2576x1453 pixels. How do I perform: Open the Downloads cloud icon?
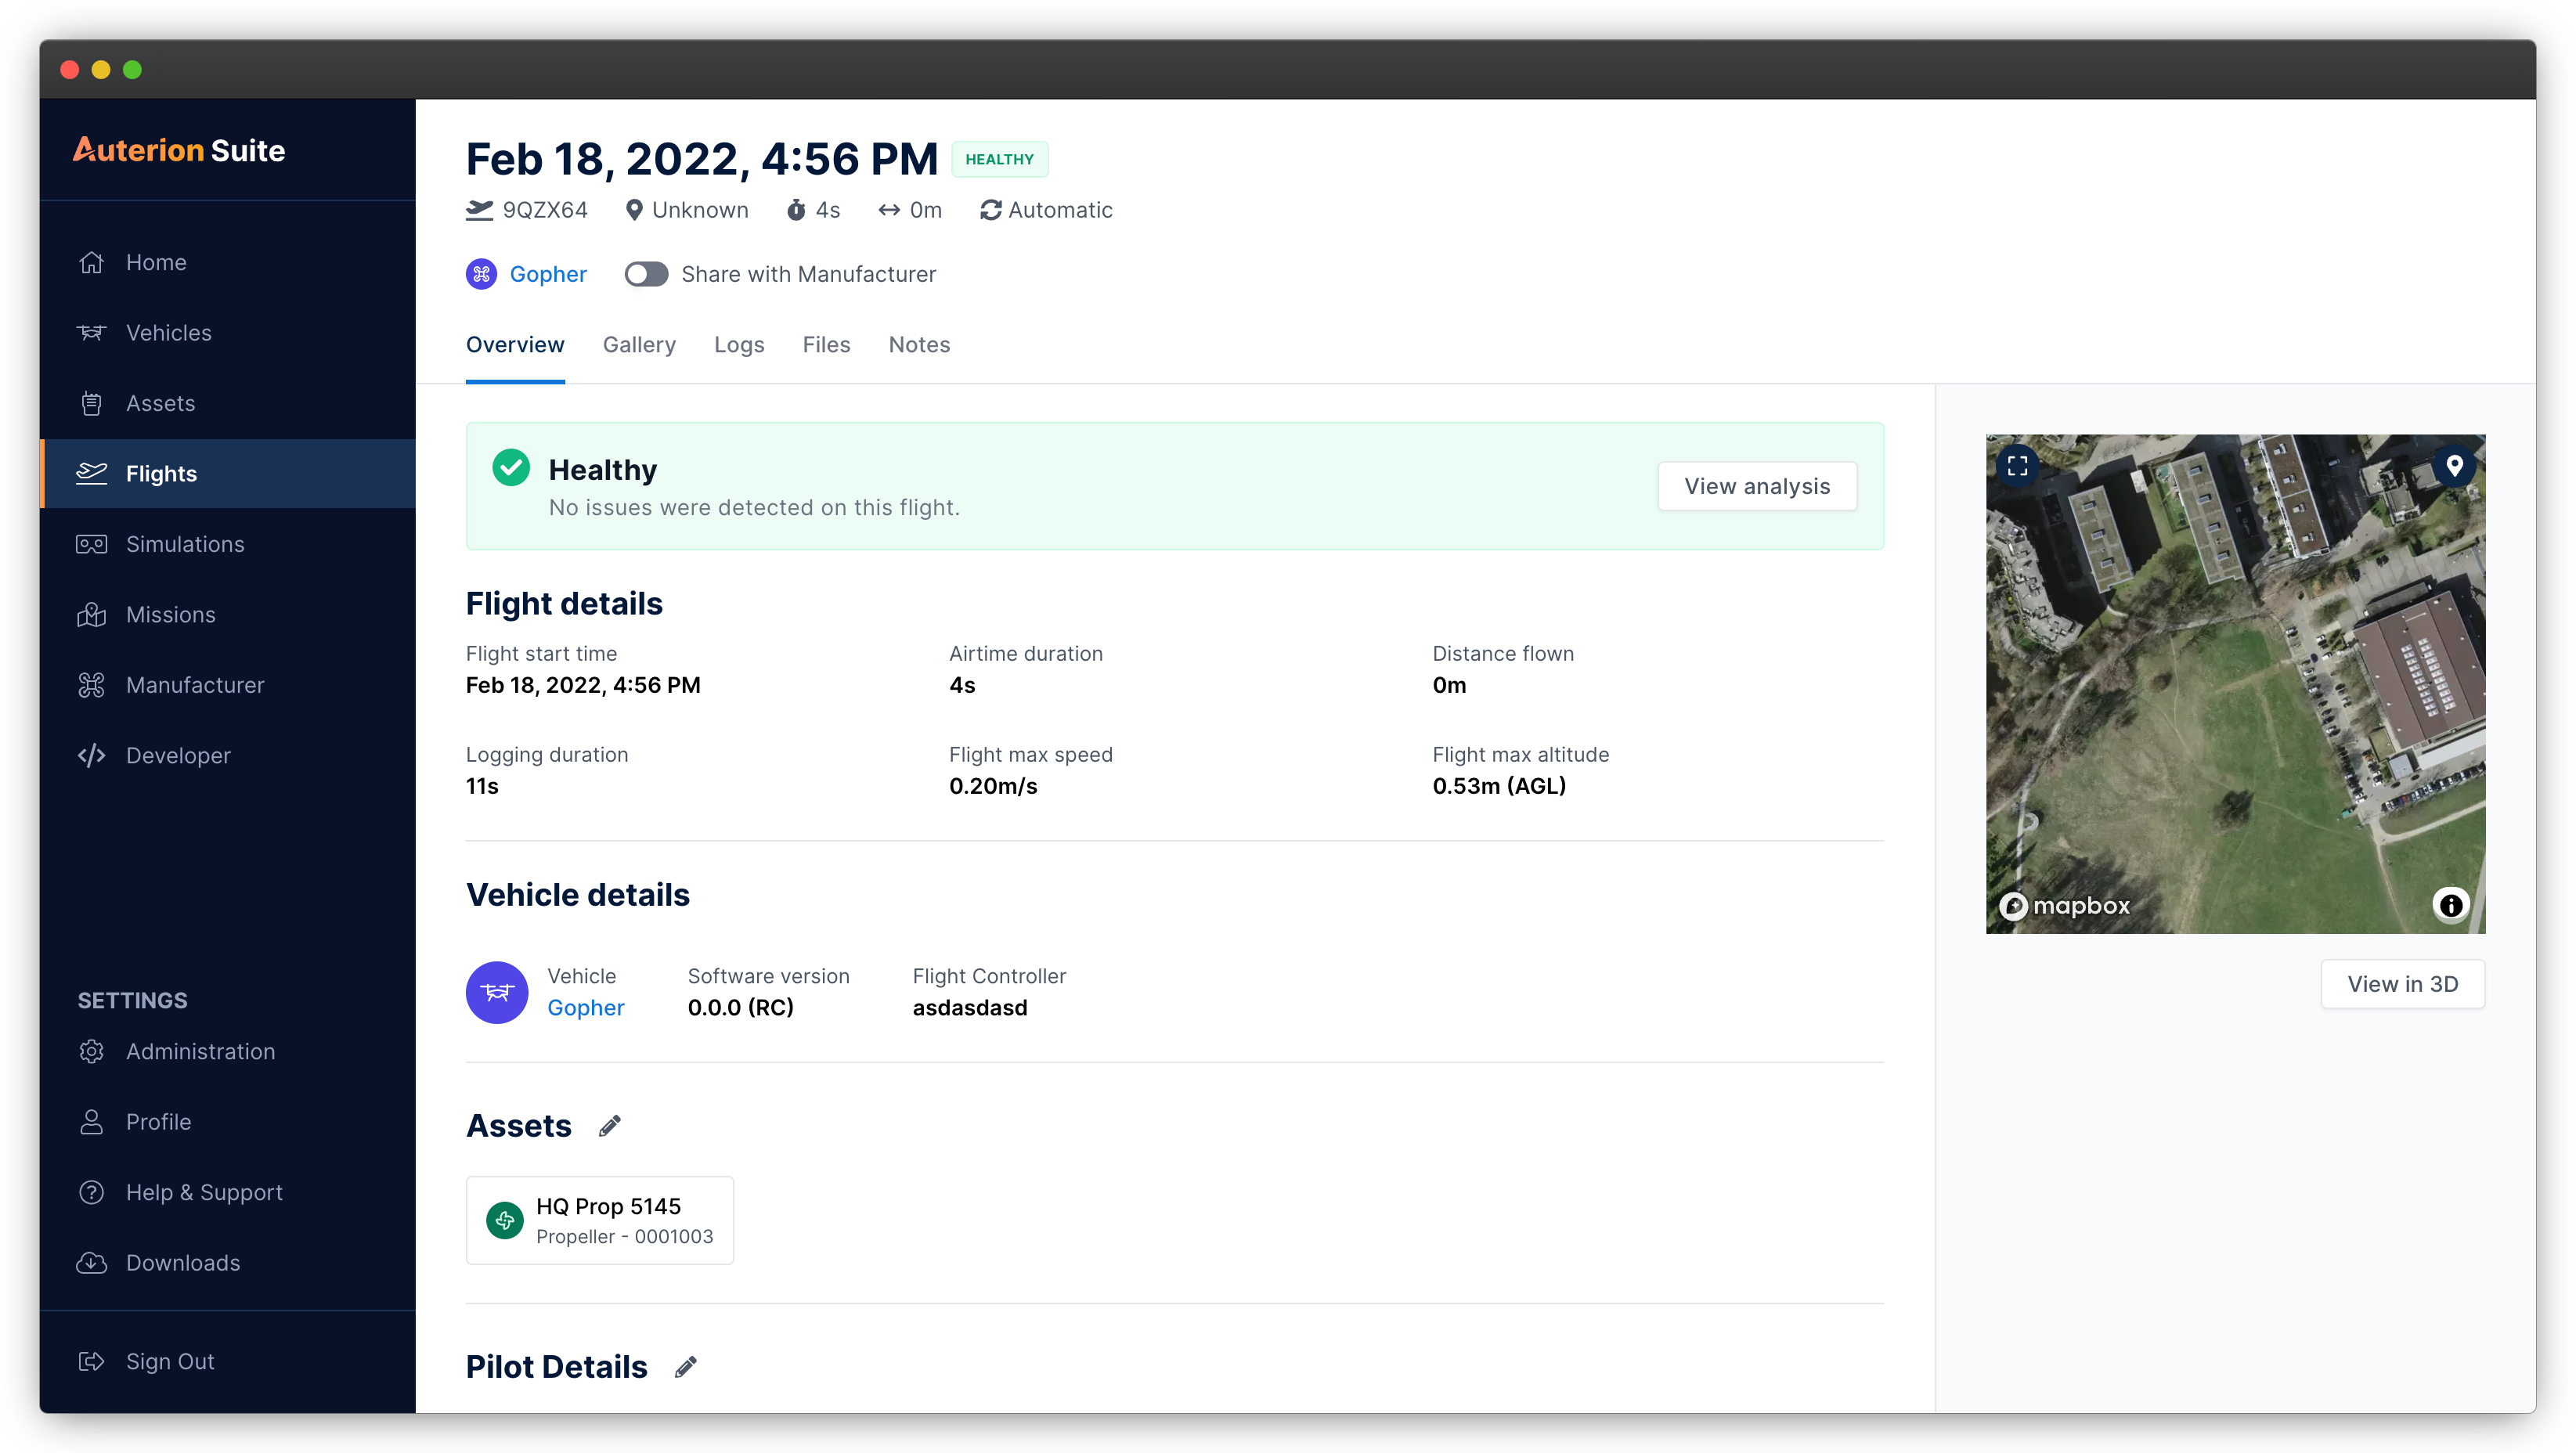(91, 1263)
